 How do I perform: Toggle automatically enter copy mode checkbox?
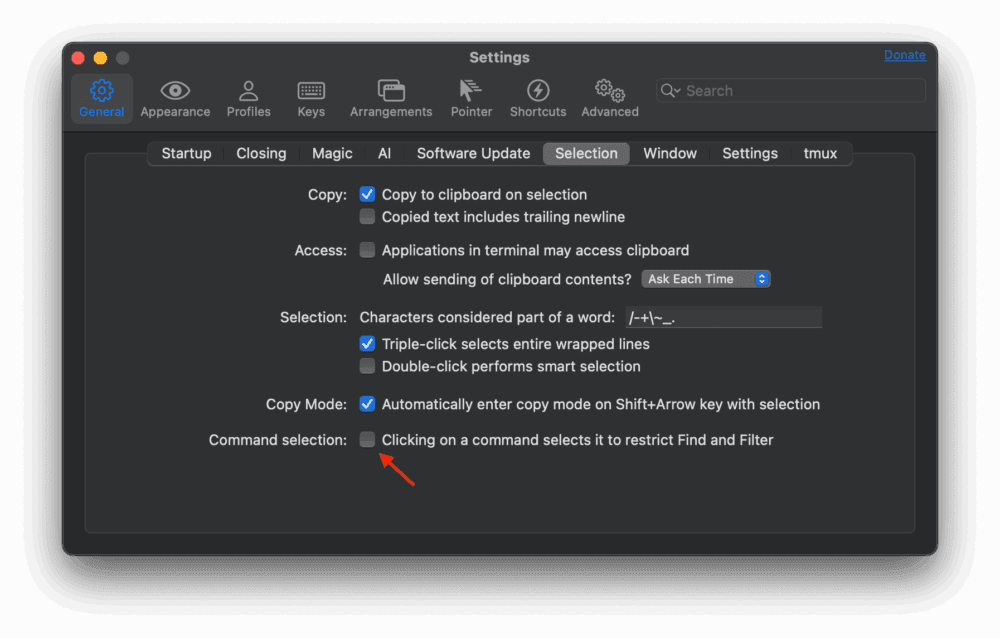pyautogui.click(x=367, y=404)
